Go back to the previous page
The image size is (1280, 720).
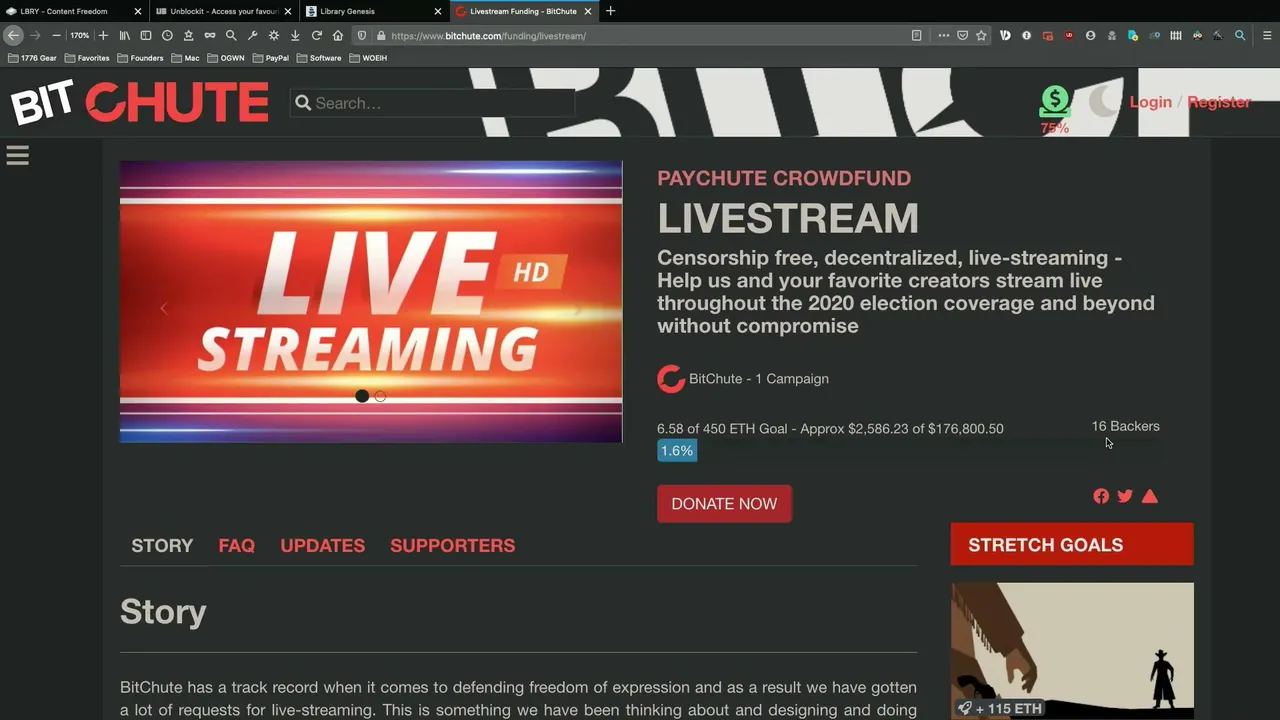13,35
